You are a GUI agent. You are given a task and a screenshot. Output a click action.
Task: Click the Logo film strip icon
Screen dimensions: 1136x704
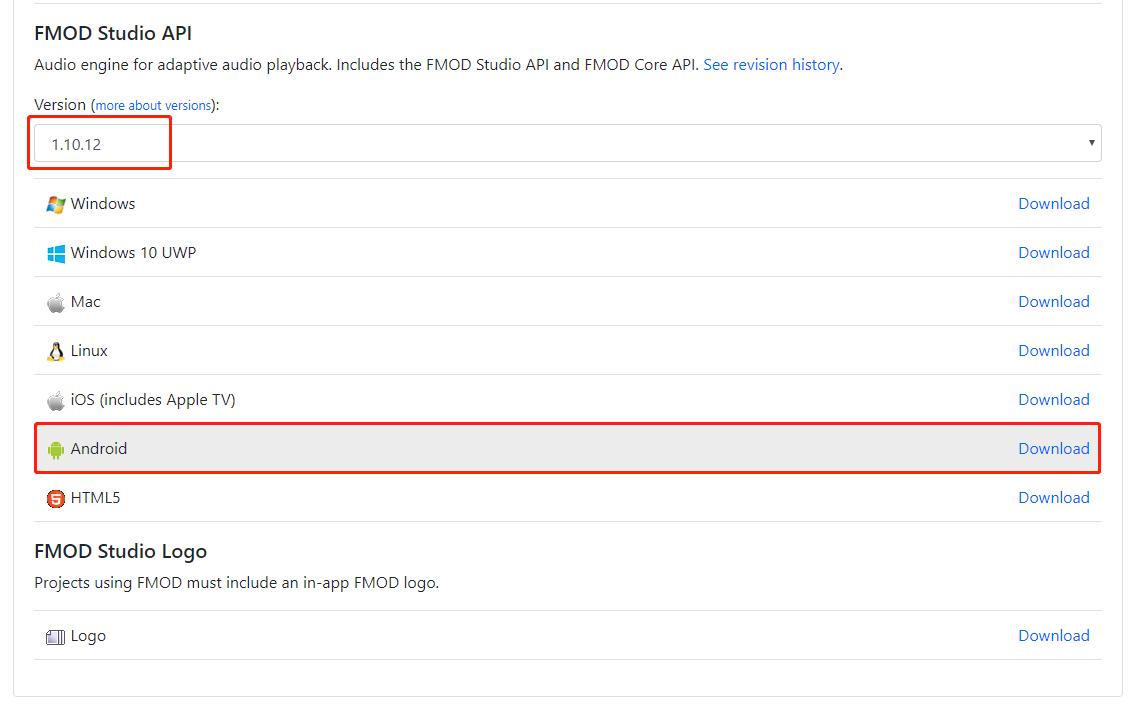(x=56, y=637)
